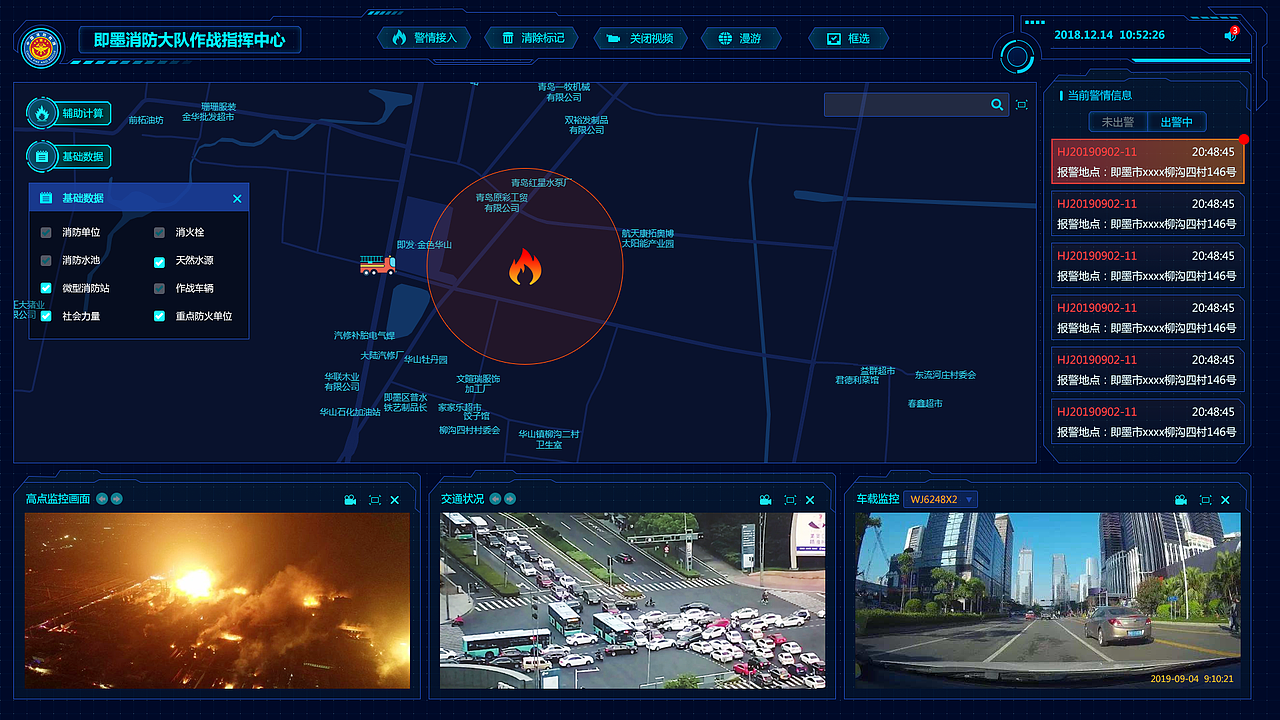Click map label 汽修补胎电气焊
Screen dimensions: 1280x720
364,336
